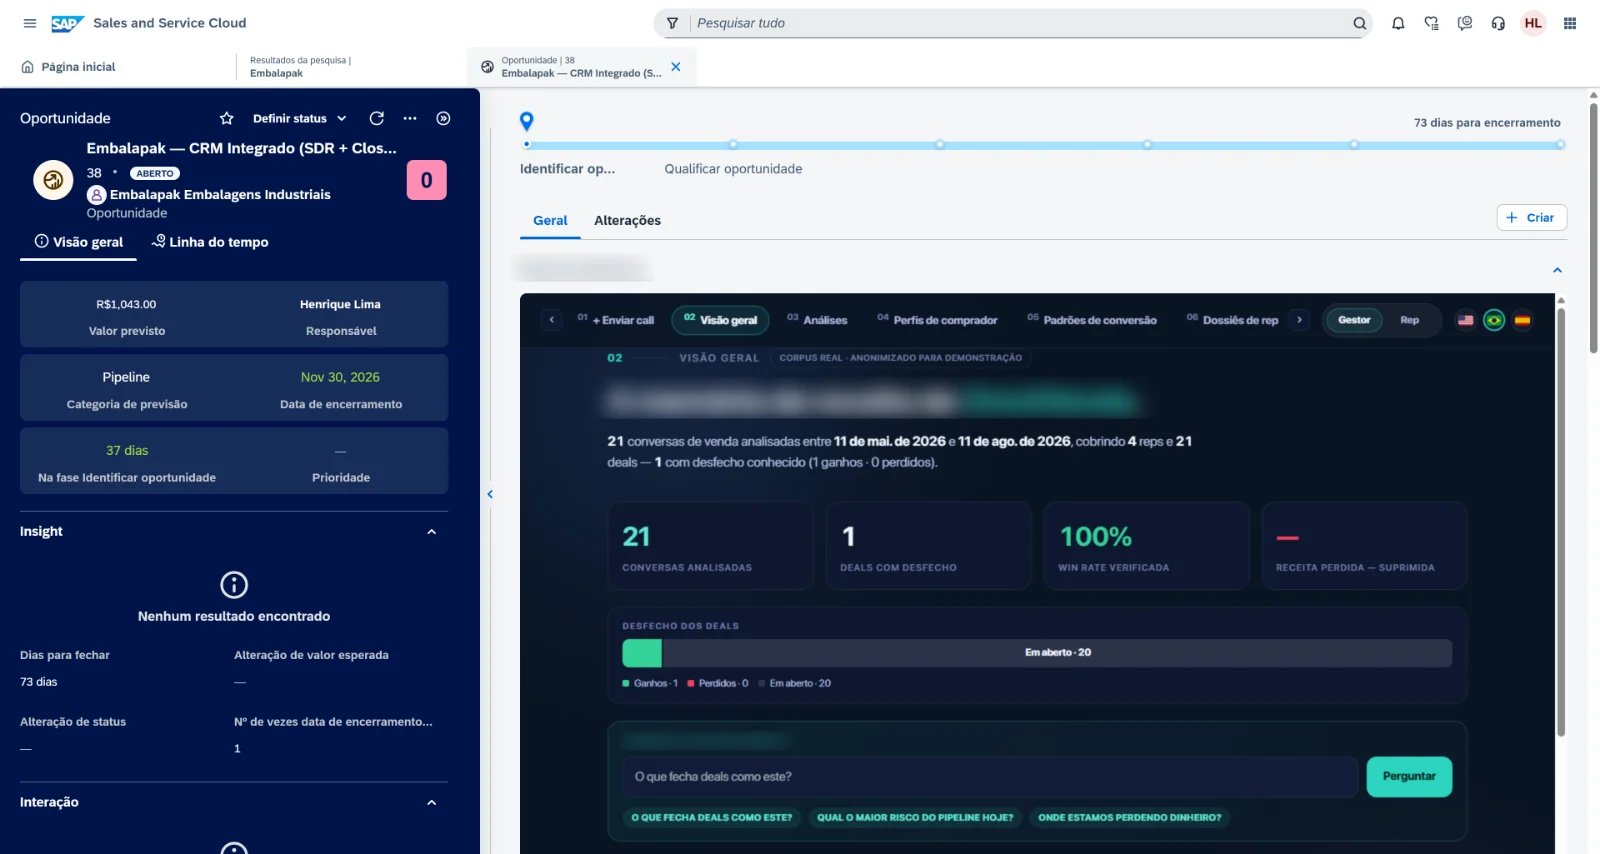Close the Embalapak opportunity tab
Viewport: 1600px width, 854px height.
[x=676, y=67]
